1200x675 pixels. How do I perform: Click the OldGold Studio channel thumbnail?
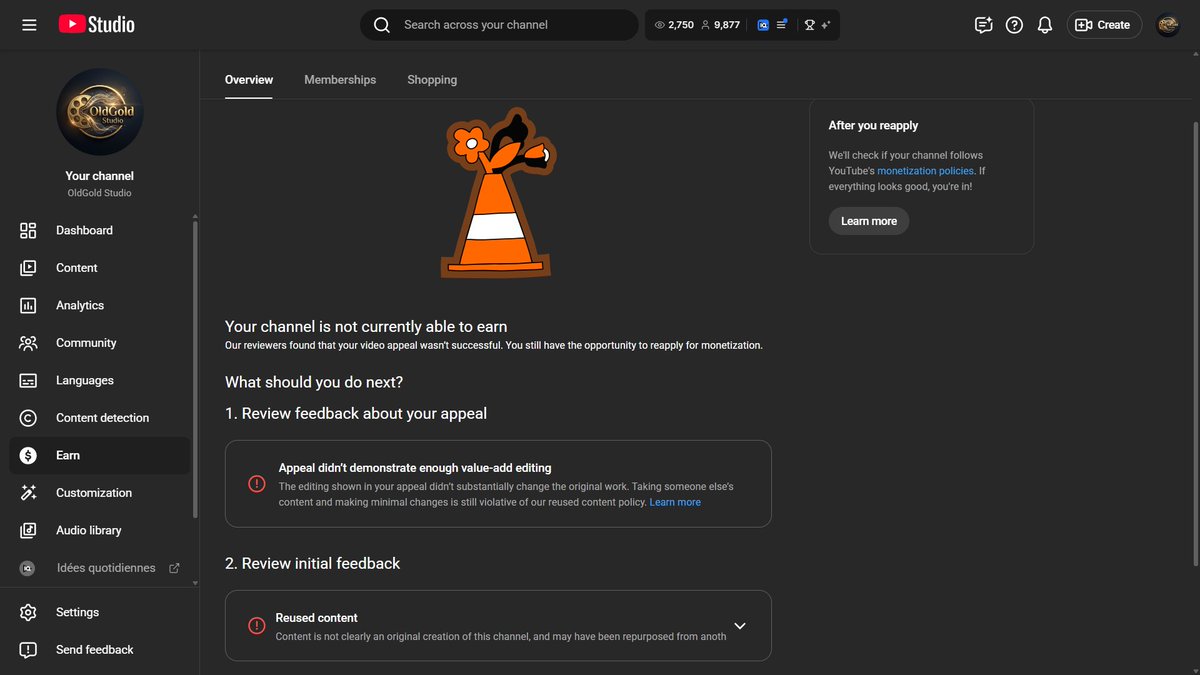pos(99,111)
